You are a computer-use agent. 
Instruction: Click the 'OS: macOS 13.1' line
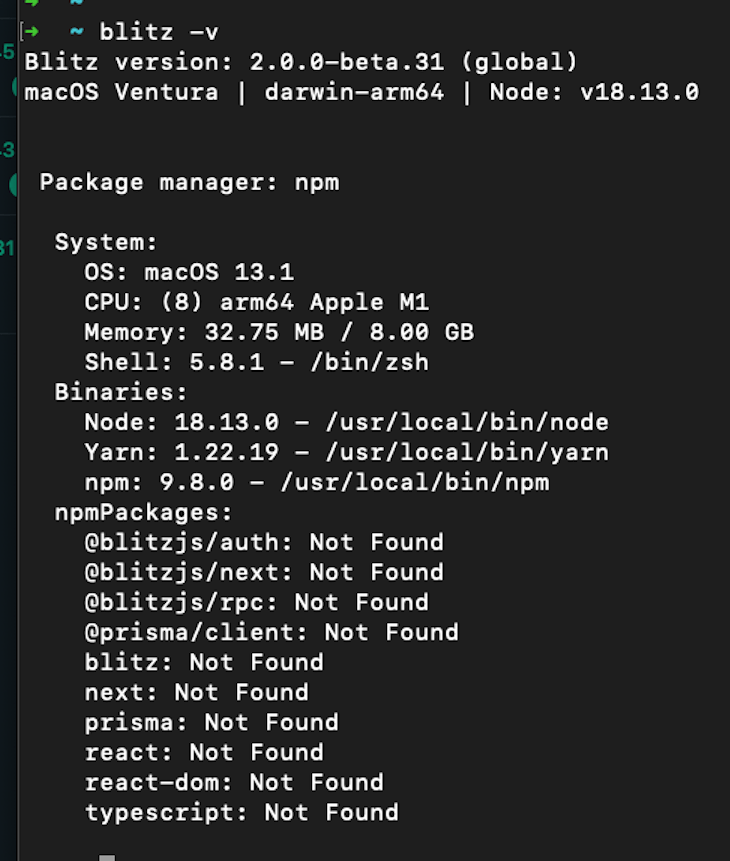pyautogui.click(x=190, y=272)
